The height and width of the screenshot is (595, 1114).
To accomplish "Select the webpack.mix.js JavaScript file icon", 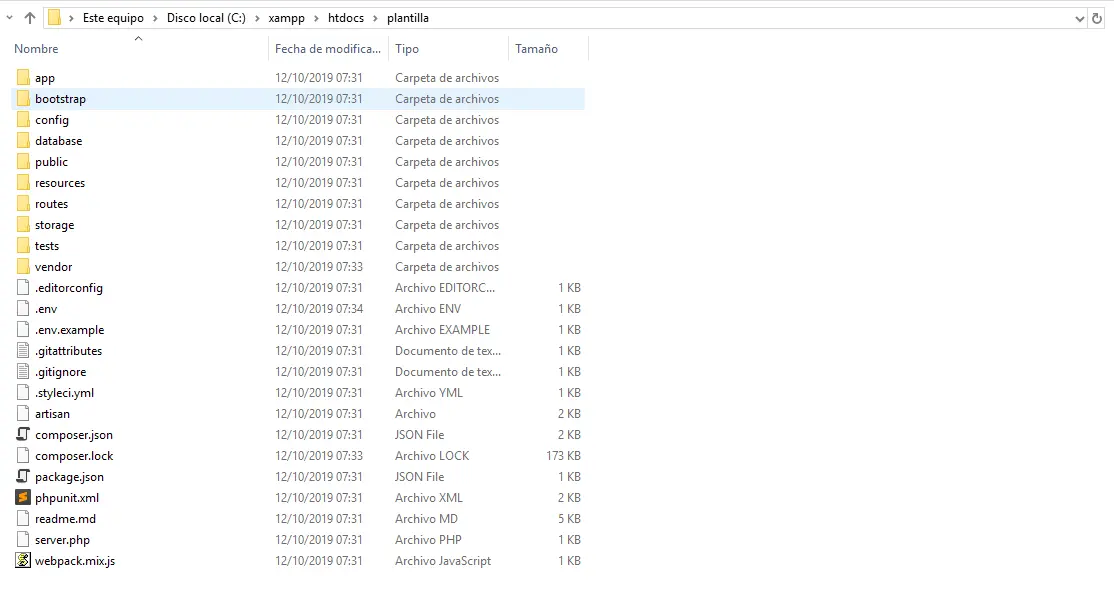I will tap(24, 561).
